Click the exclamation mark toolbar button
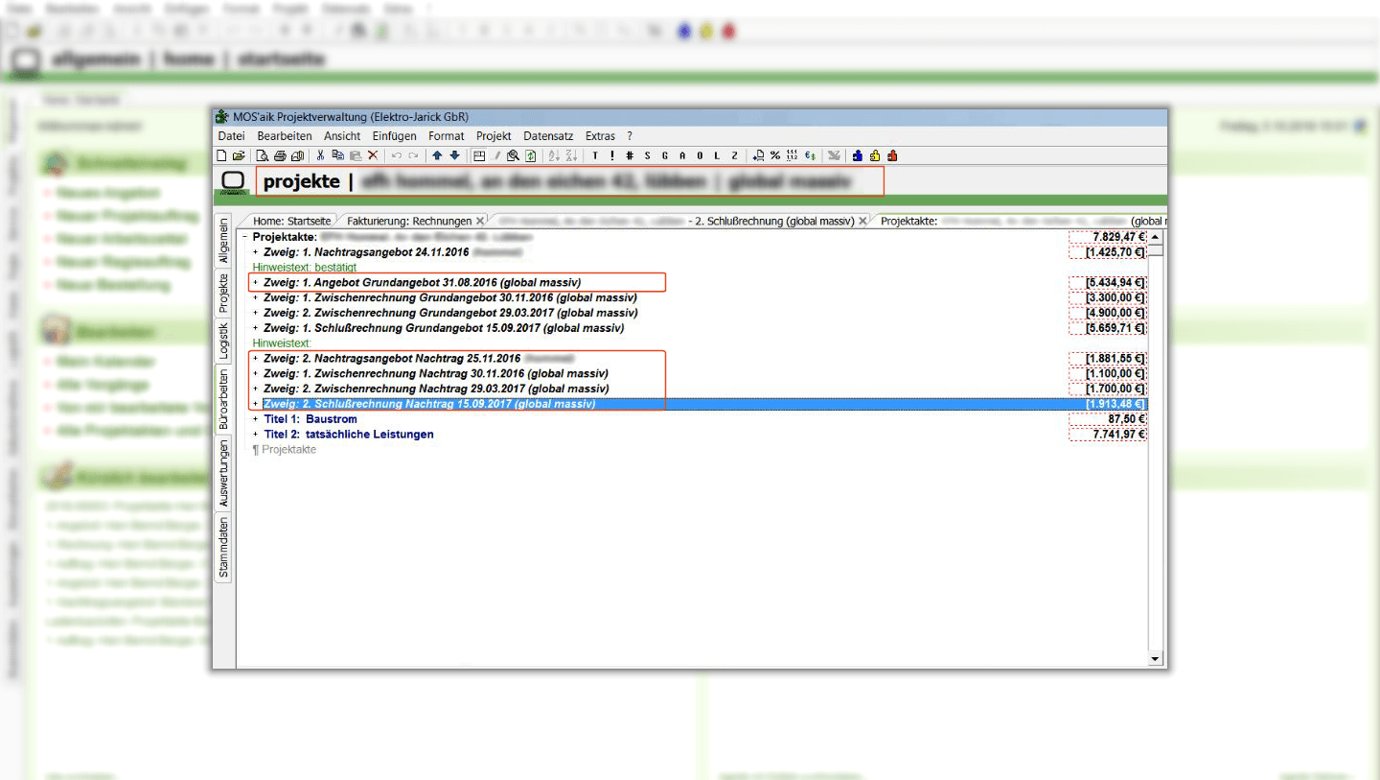The height and width of the screenshot is (780, 1380). point(612,156)
